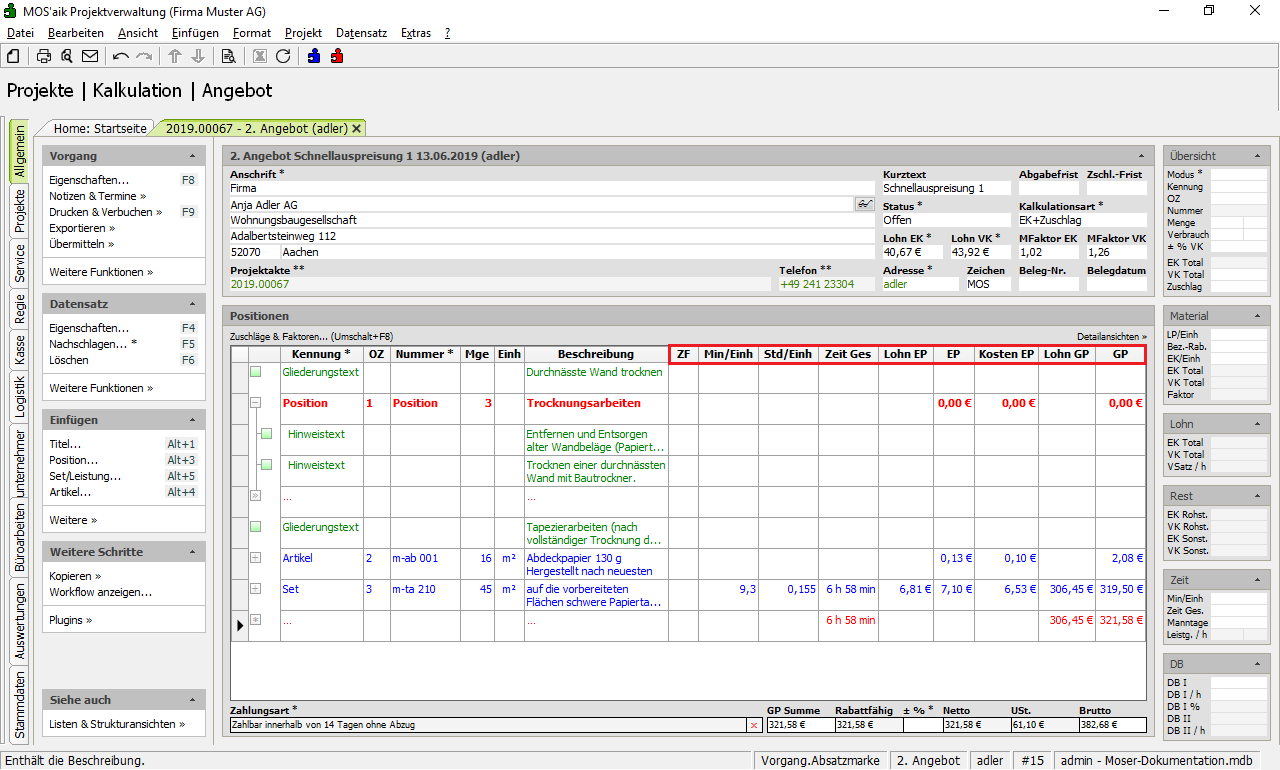The width and height of the screenshot is (1280, 770).
Task: Switch to the Home: Startseite tab
Action: (100, 128)
